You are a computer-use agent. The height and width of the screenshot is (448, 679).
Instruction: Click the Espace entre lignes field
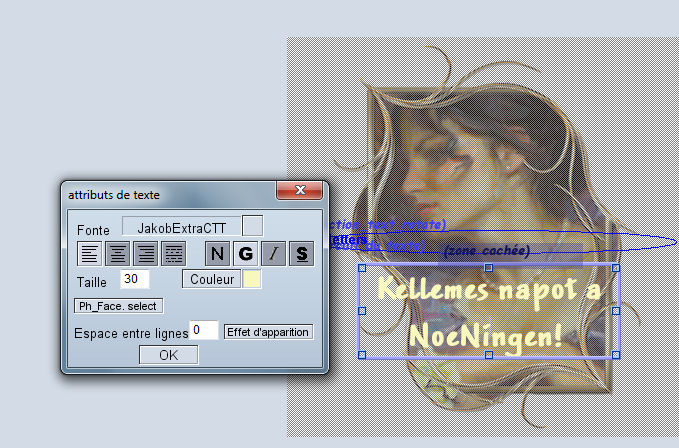(204, 330)
